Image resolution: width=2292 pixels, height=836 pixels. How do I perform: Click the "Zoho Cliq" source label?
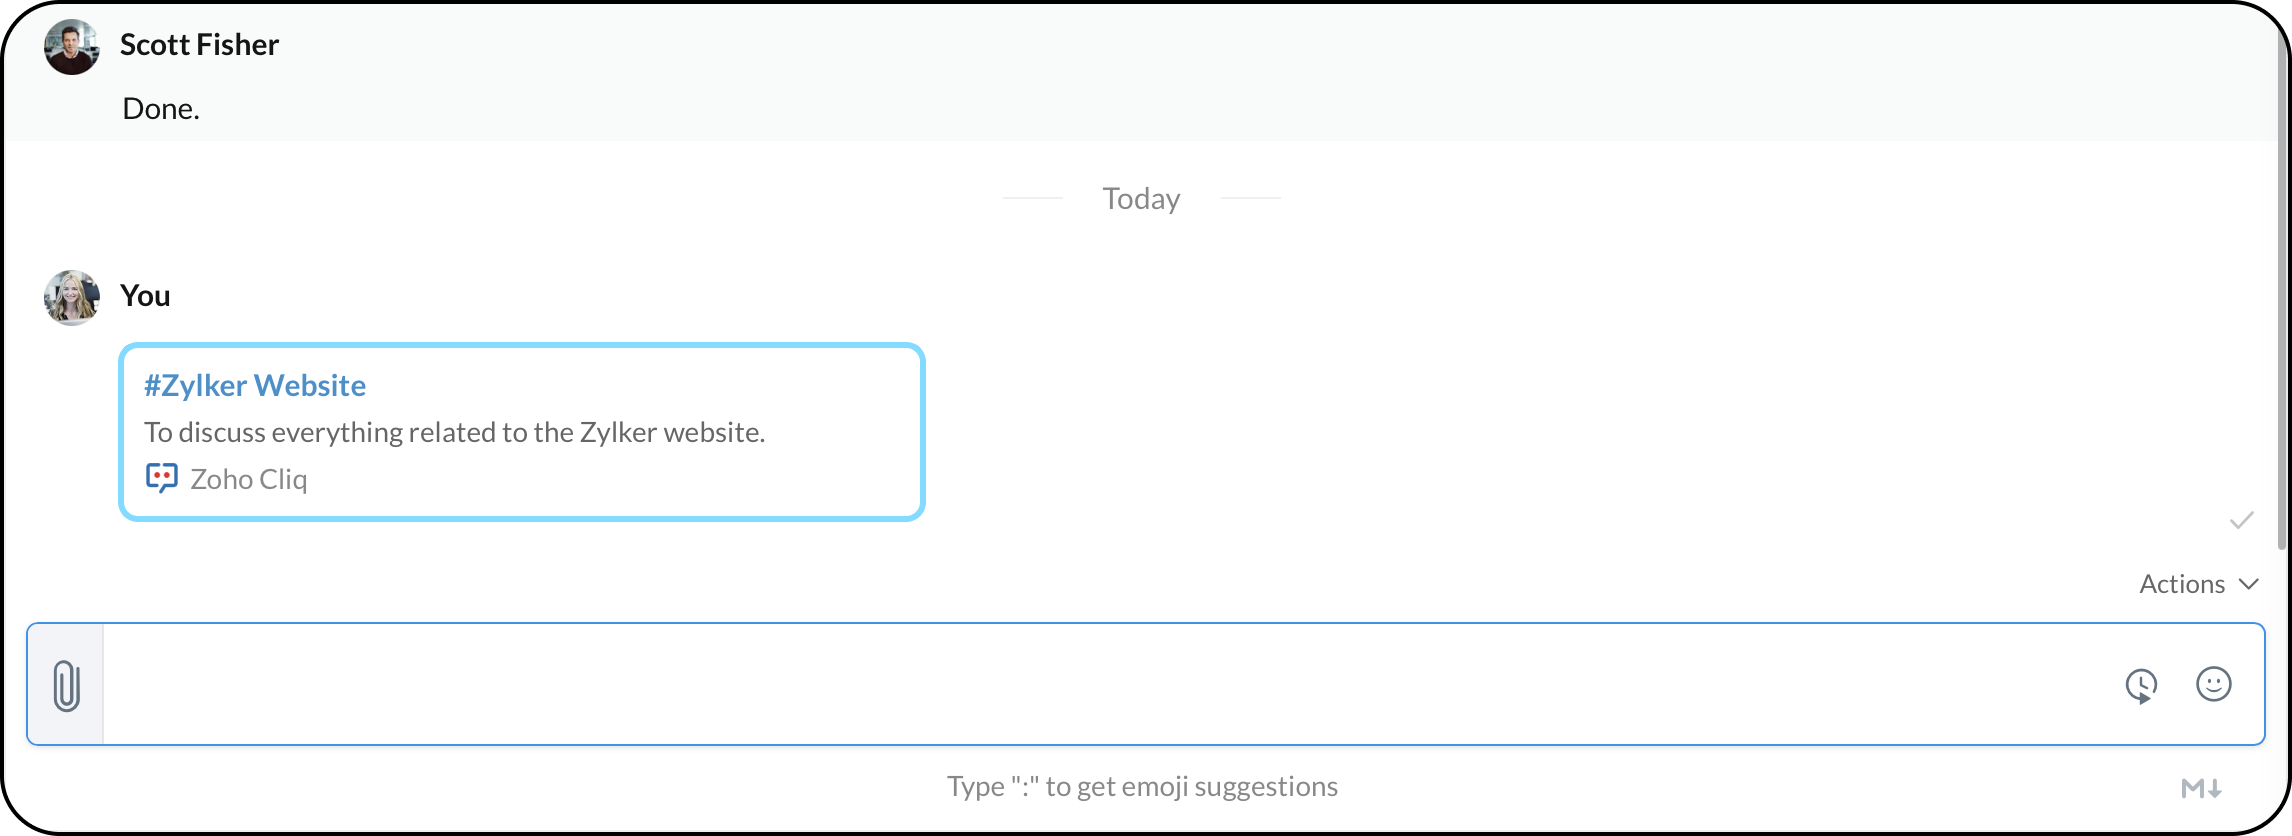[249, 479]
